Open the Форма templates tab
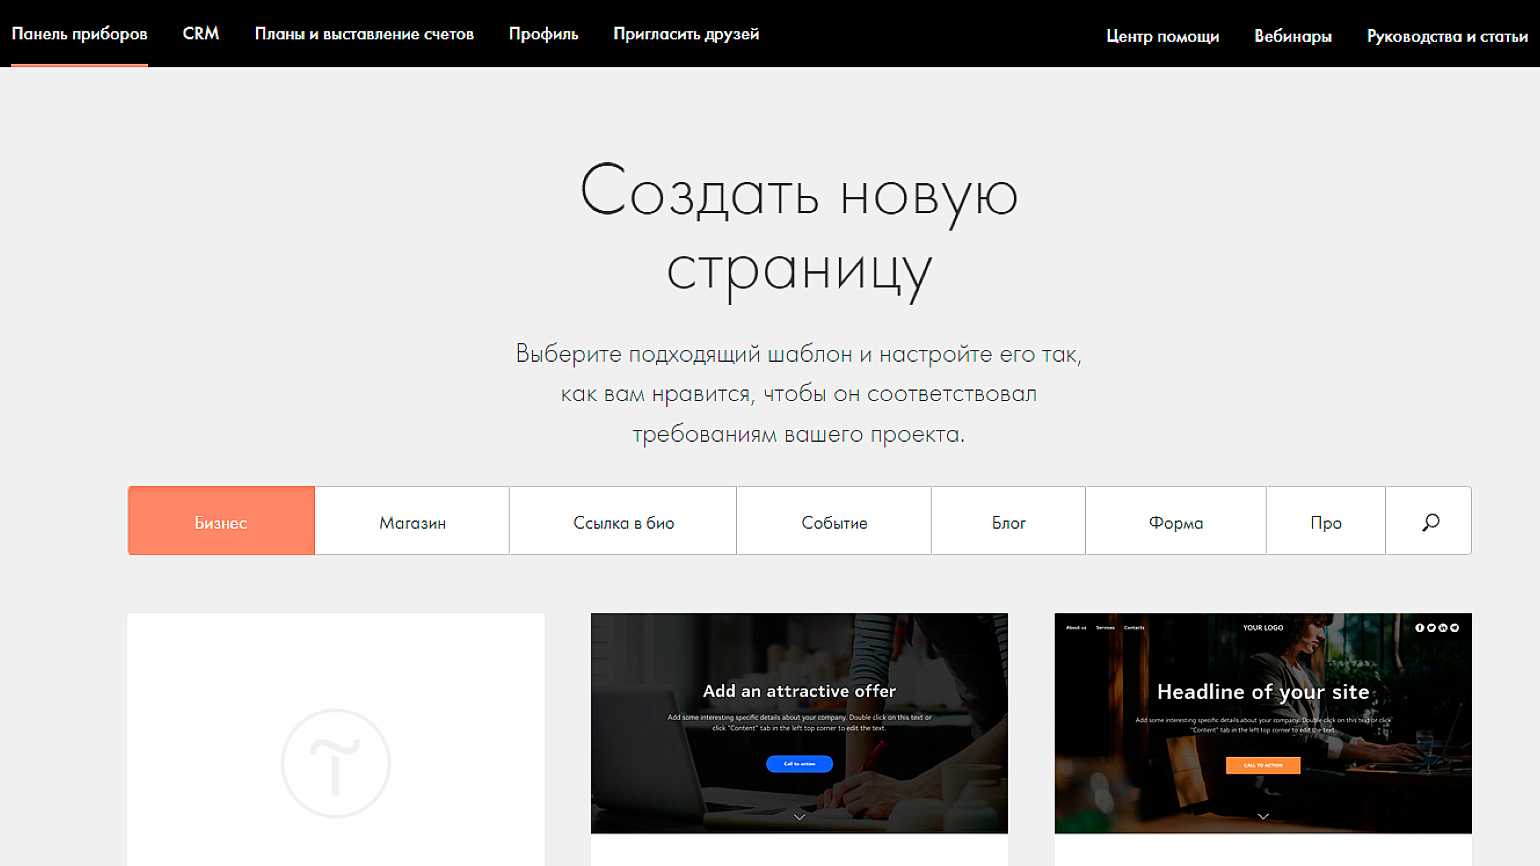This screenshot has height=866, width=1540. click(x=1175, y=522)
